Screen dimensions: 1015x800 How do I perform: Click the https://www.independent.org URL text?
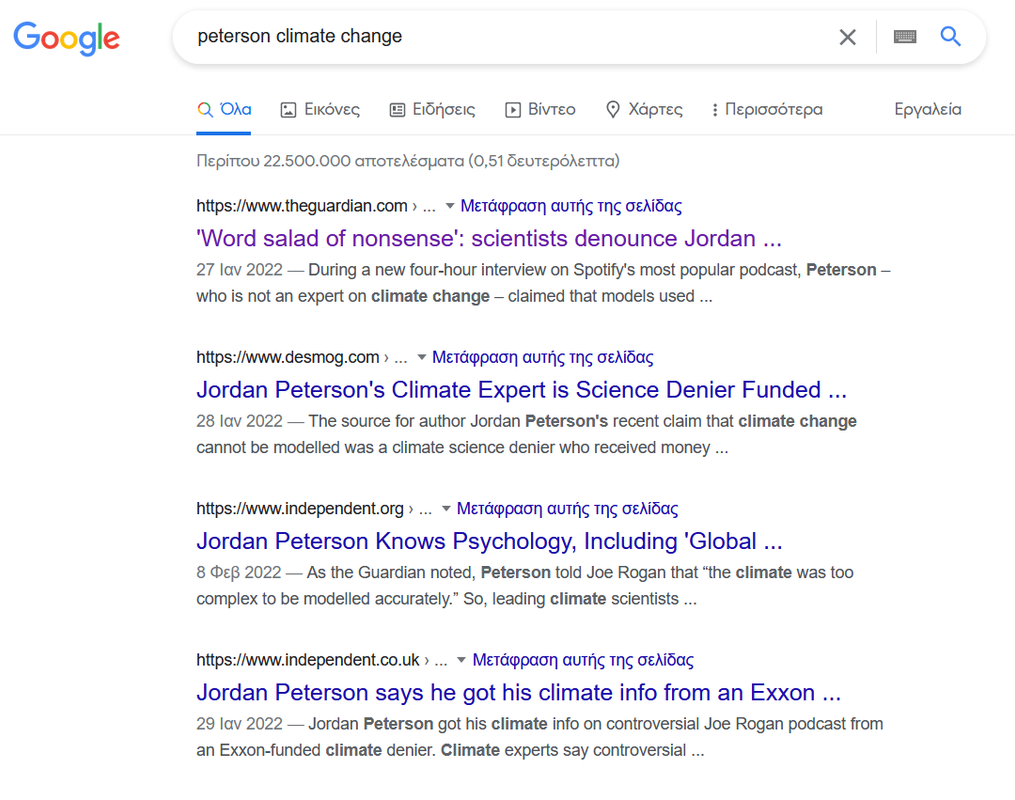[300, 509]
